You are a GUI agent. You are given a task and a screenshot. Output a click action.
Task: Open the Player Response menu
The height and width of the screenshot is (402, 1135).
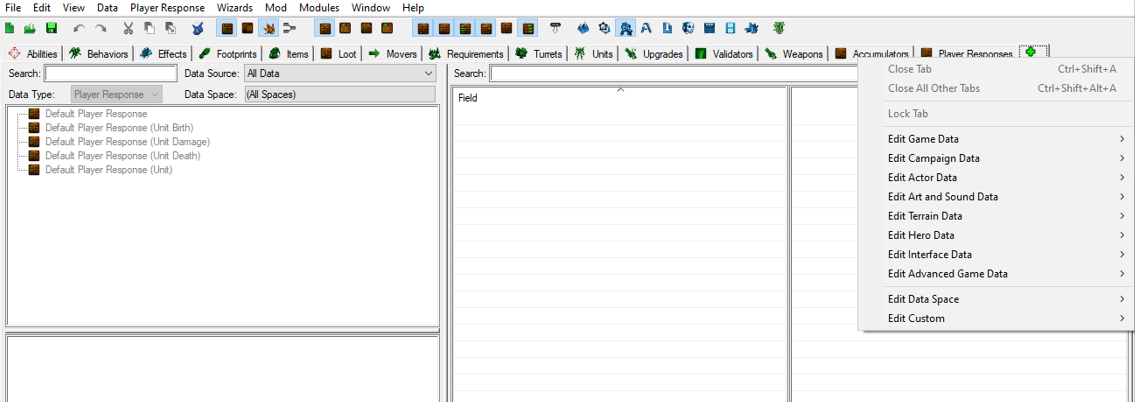[x=168, y=8]
